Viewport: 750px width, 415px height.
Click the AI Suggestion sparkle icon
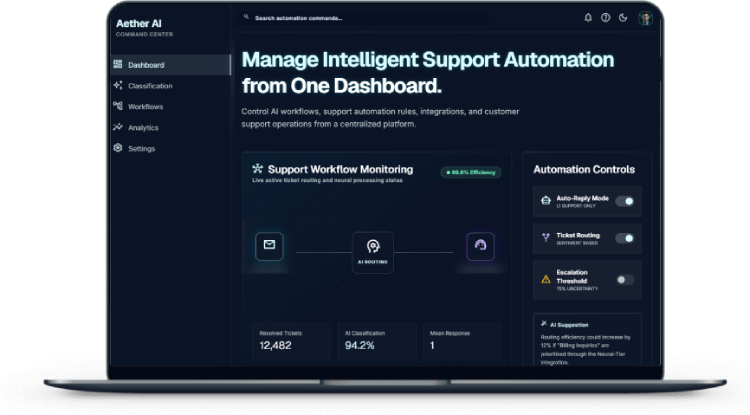click(x=544, y=324)
